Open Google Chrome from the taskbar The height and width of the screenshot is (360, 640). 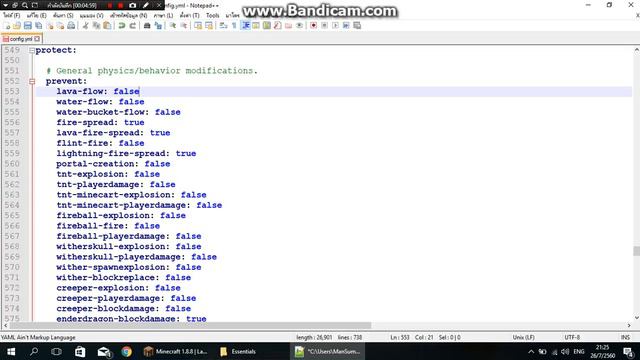tap(127, 351)
